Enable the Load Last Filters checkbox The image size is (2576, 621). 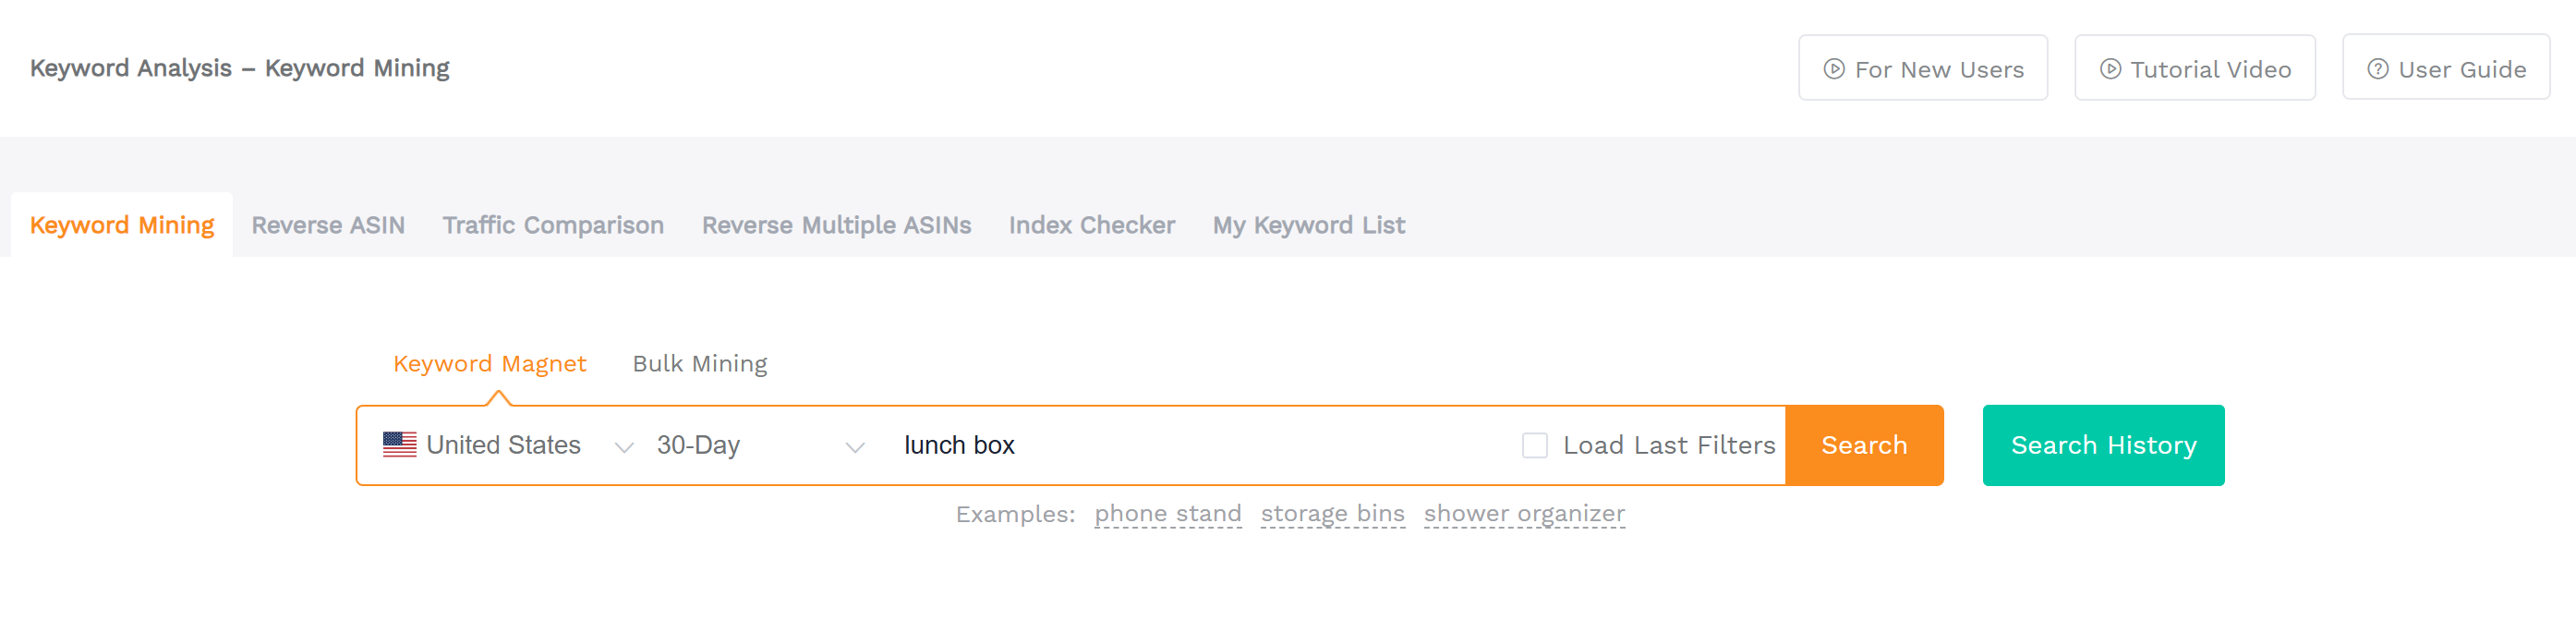tap(1534, 445)
